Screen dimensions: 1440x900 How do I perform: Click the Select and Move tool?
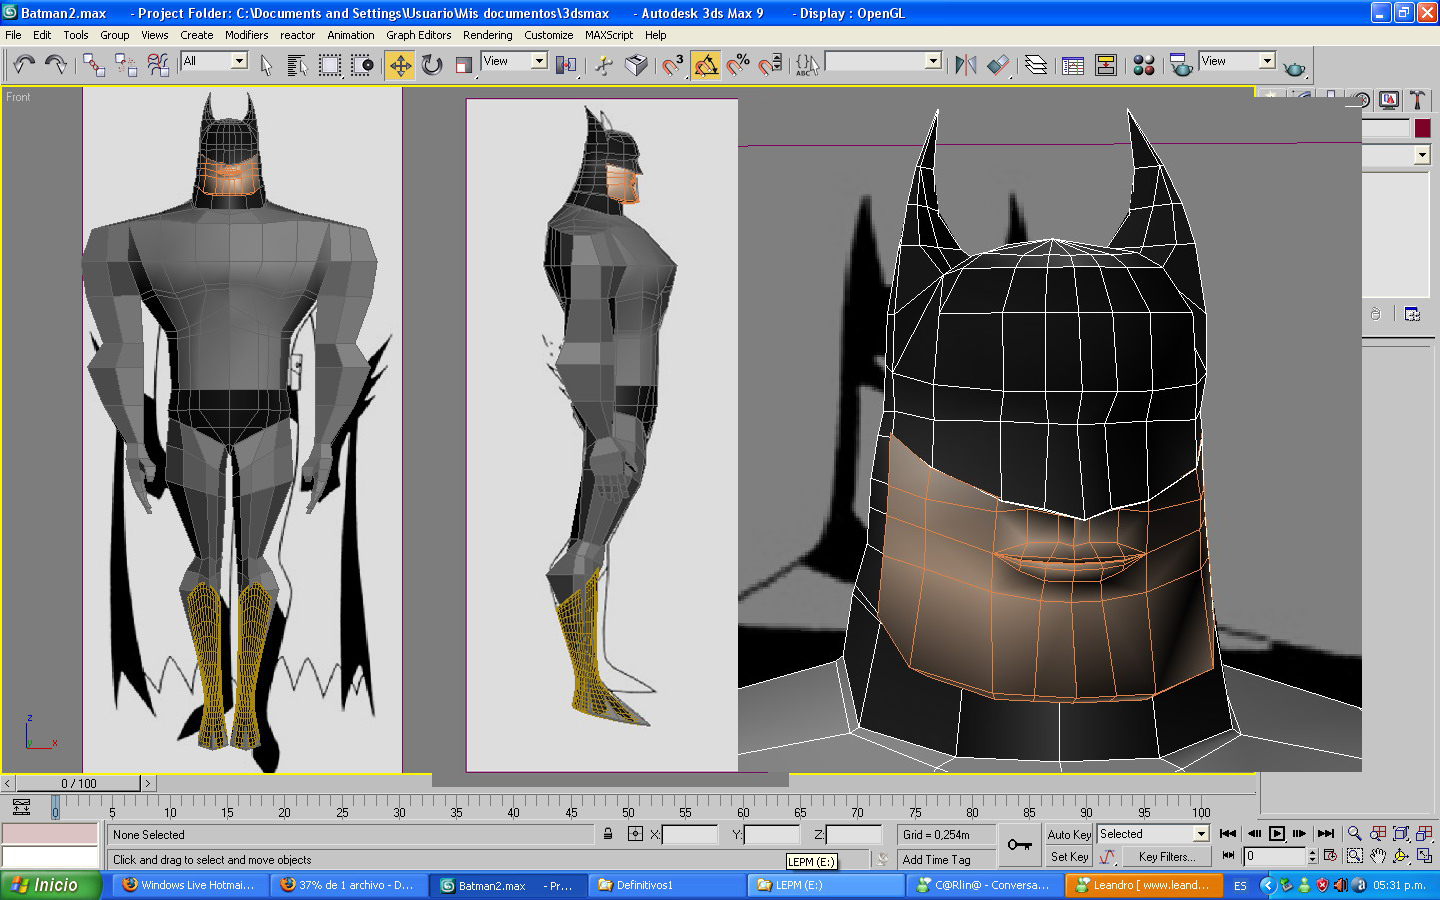[x=400, y=65]
